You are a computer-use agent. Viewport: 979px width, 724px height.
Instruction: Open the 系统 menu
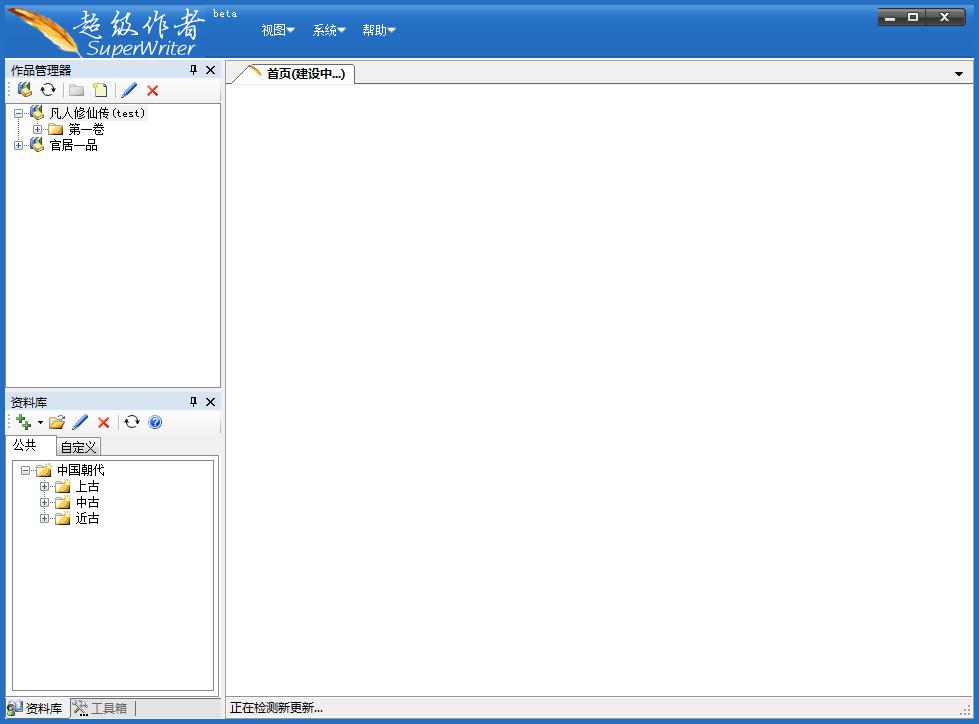coord(328,30)
